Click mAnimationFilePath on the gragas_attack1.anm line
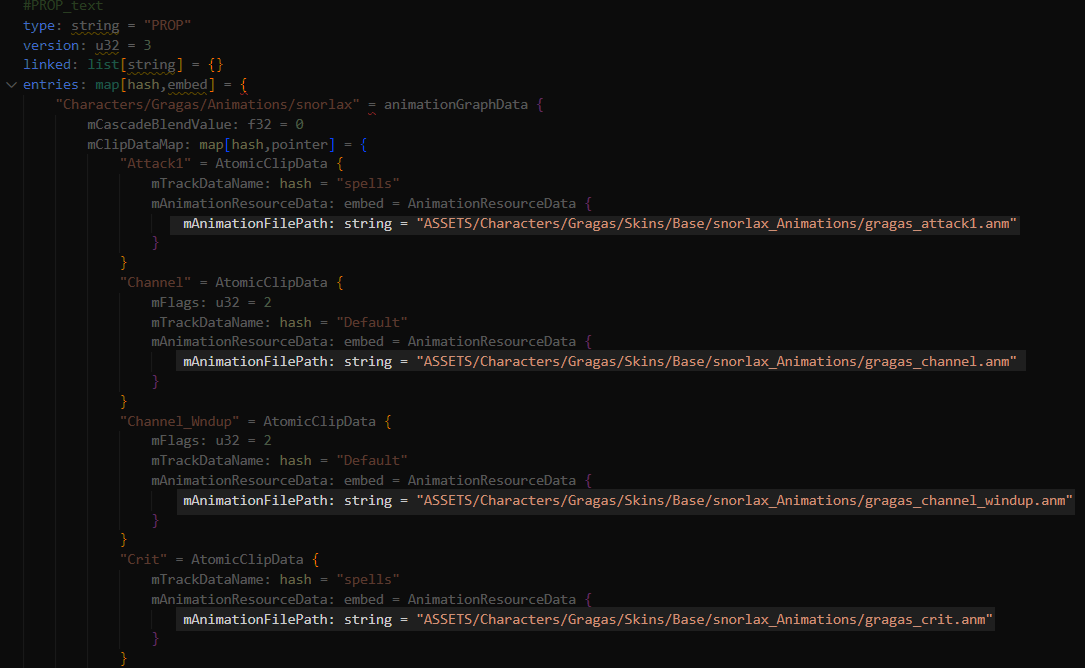 [255, 224]
